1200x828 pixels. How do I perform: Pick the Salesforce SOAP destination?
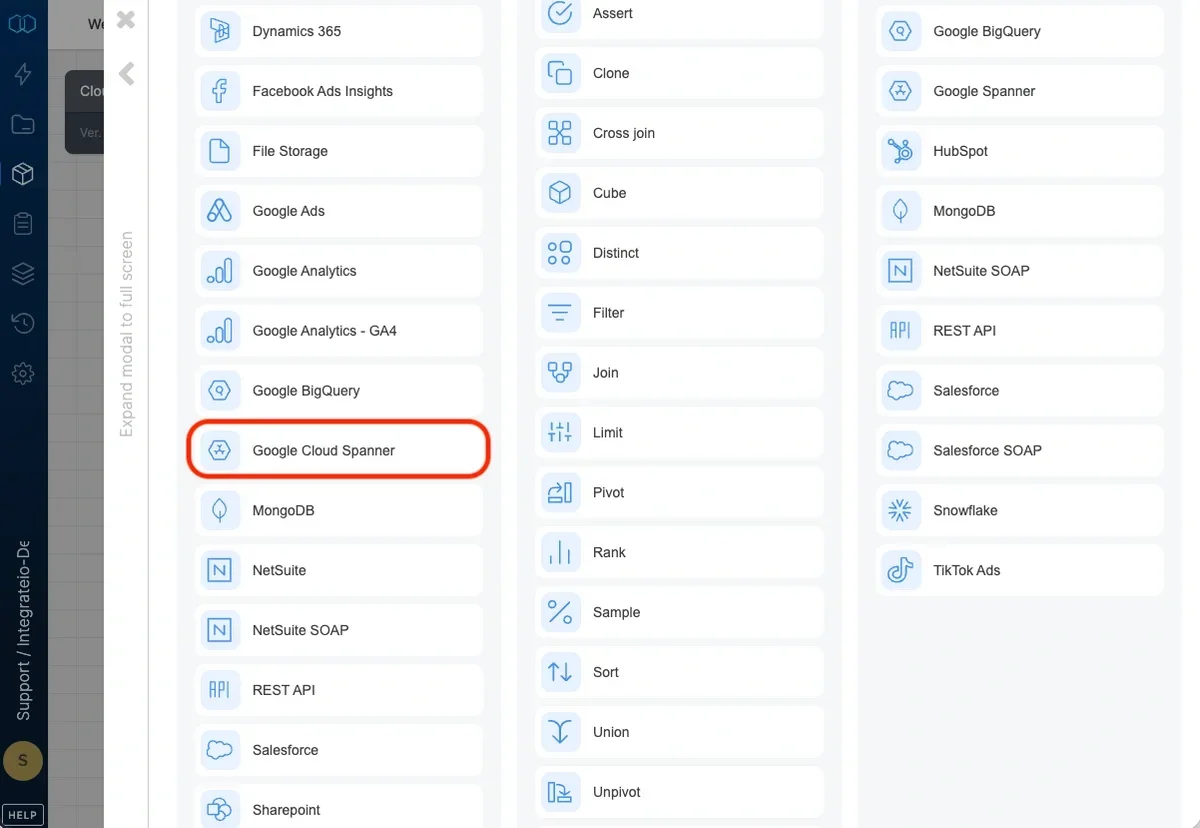1020,451
